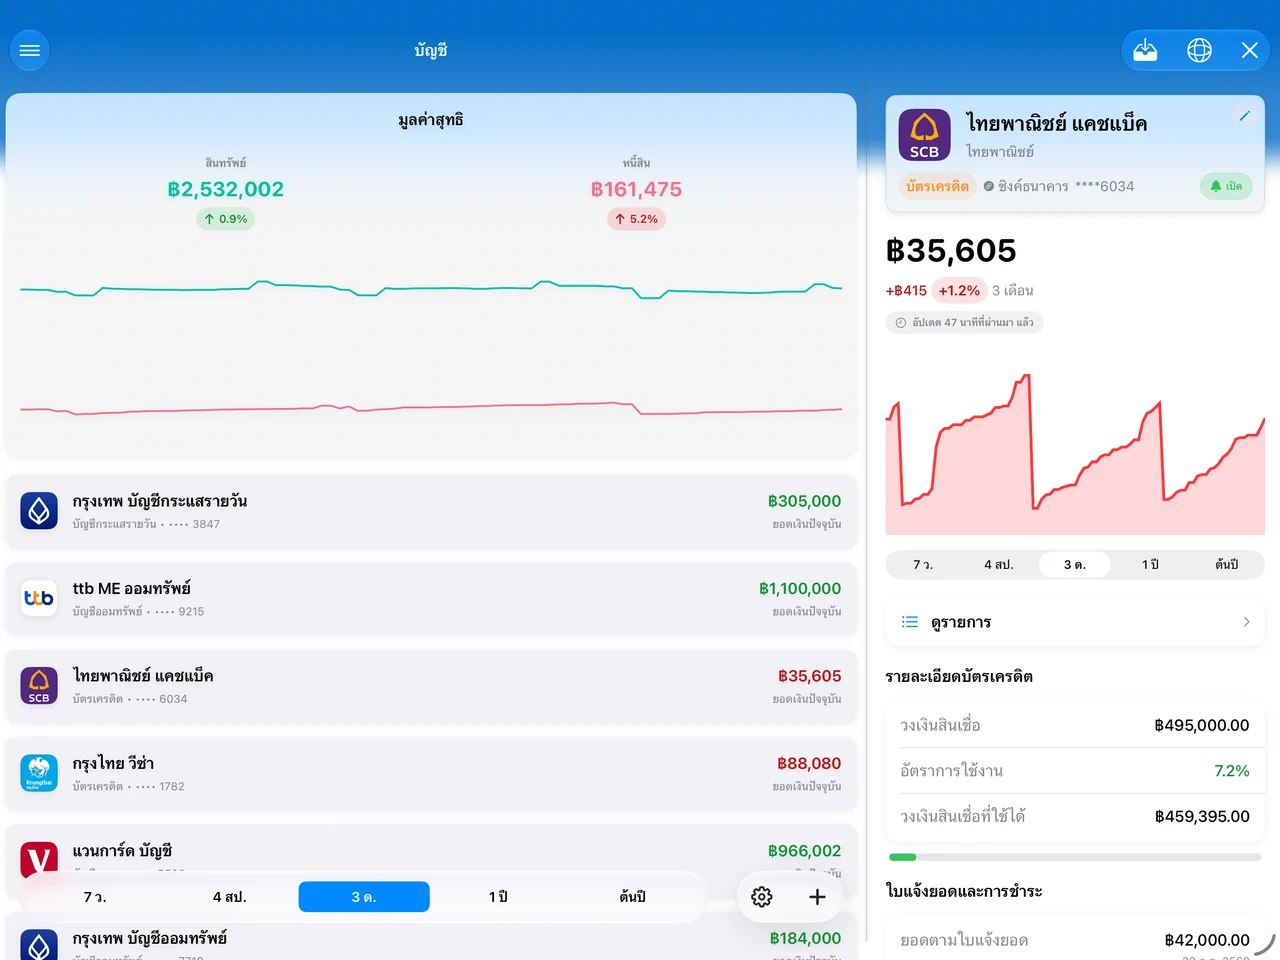Select blue 3 ด. bottom range tab
The height and width of the screenshot is (960, 1280).
[x=364, y=897]
